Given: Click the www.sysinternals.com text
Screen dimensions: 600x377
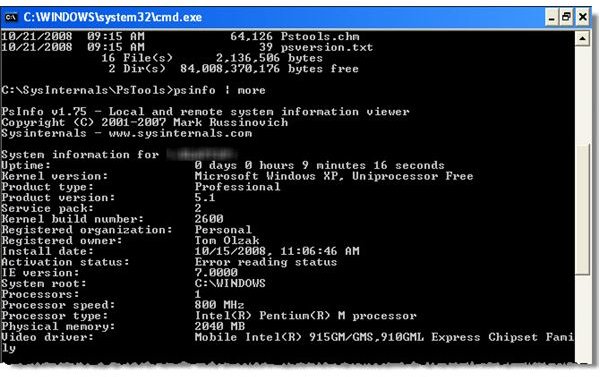Looking at the screenshot, I should (180, 133).
